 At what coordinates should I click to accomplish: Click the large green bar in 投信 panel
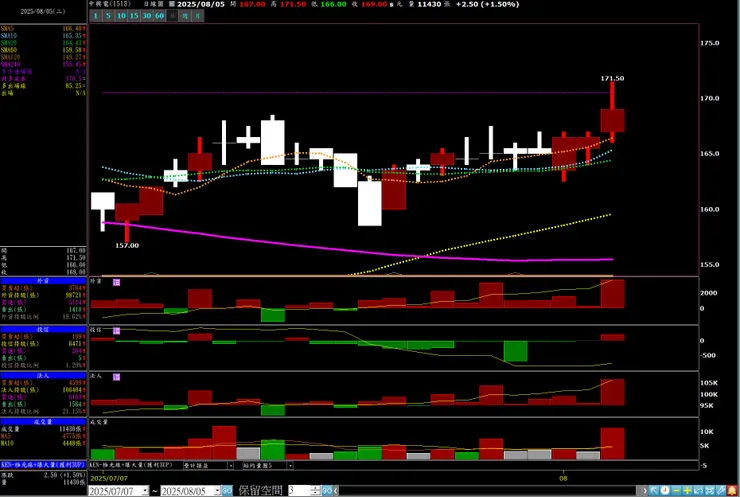515,351
